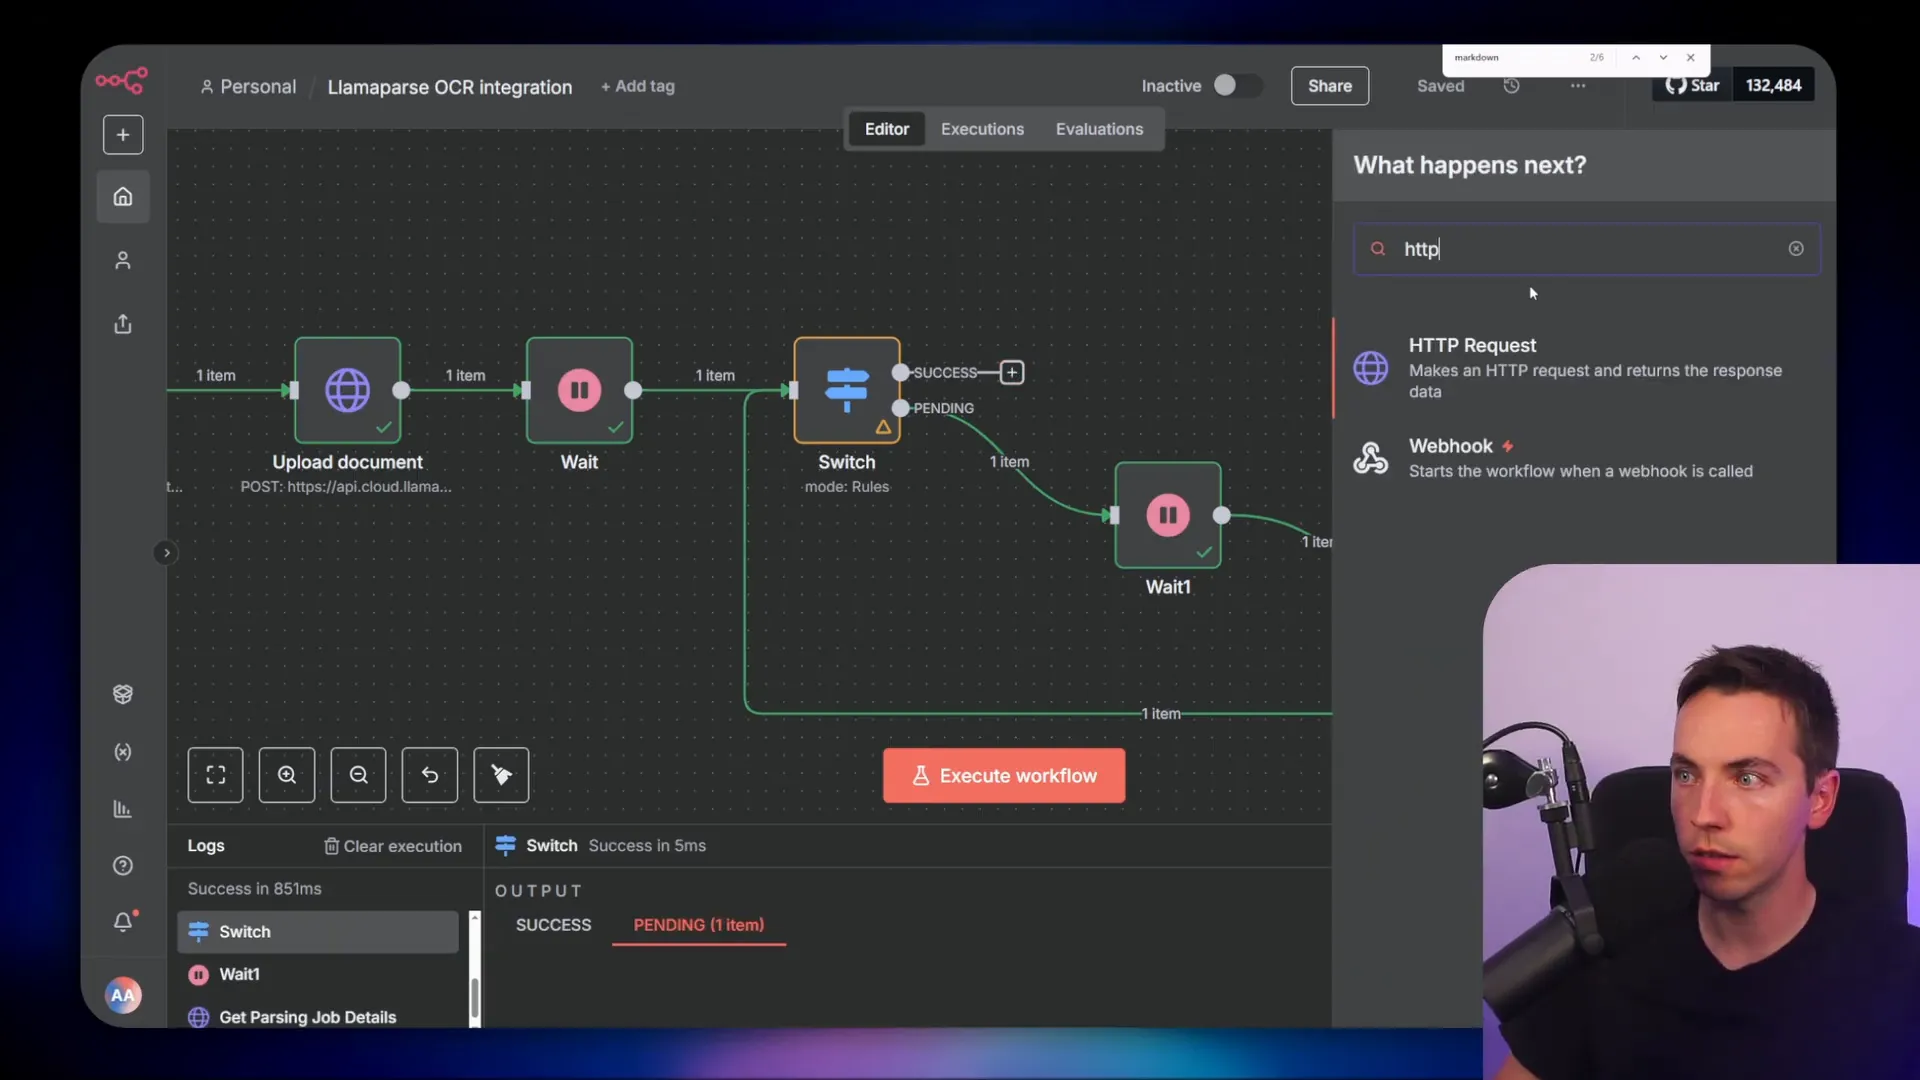The height and width of the screenshot is (1080, 1920).
Task: Click the AA user avatar
Action: click(x=123, y=995)
